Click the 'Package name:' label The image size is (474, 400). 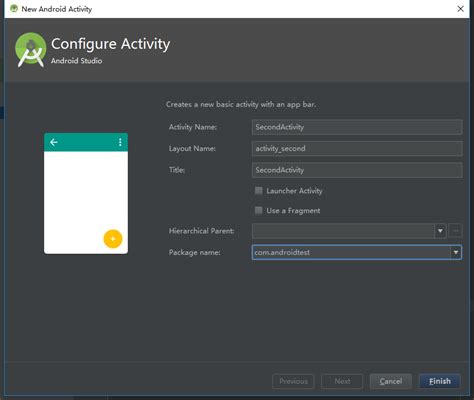click(x=194, y=253)
